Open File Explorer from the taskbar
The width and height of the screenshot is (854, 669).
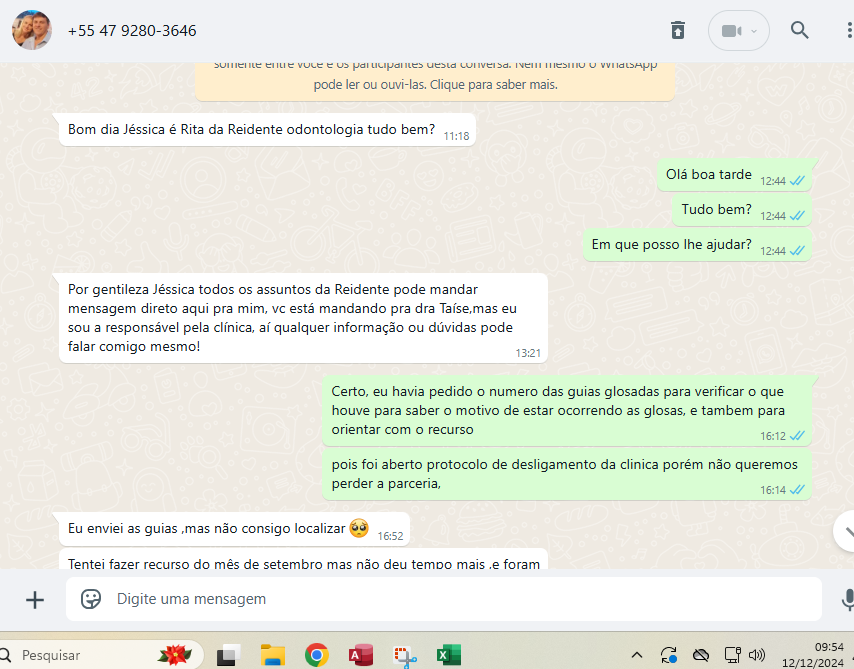point(273,655)
